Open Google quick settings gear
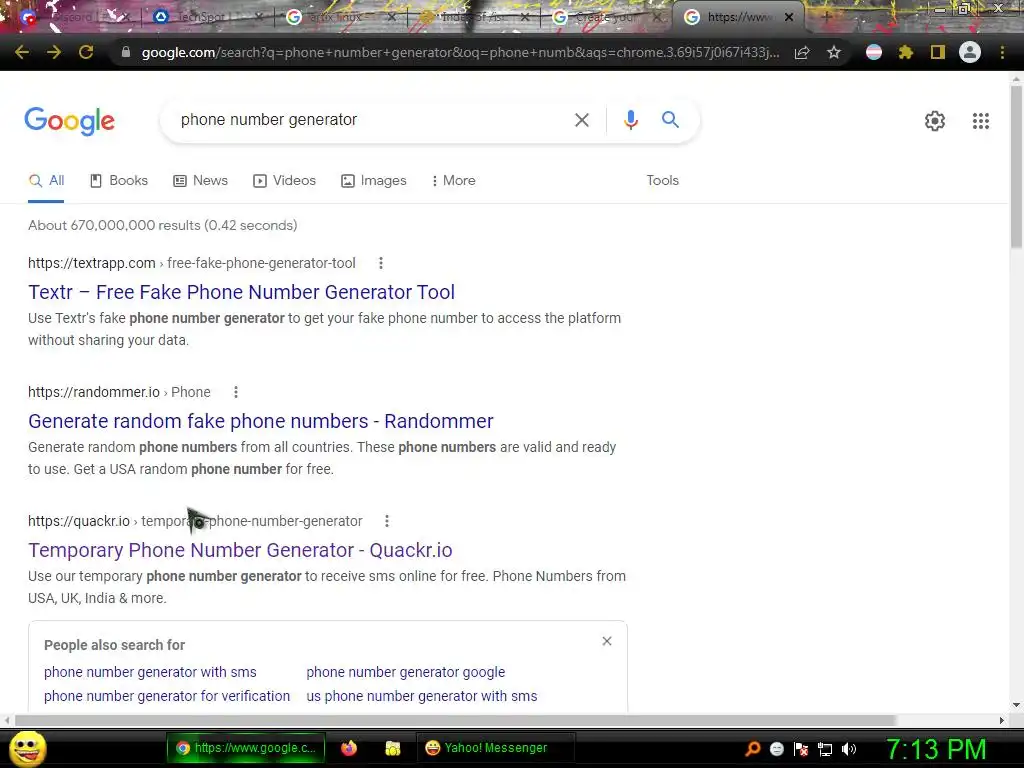1024x768 pixels. click(x=935, y=121)
